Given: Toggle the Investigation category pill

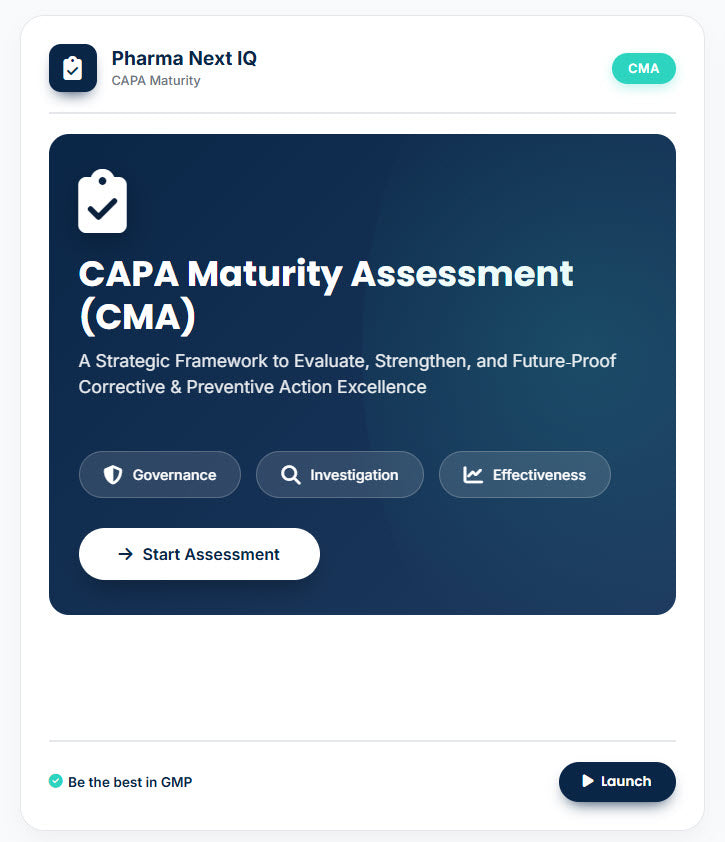Looking at the screenshot, I should 339,474.
